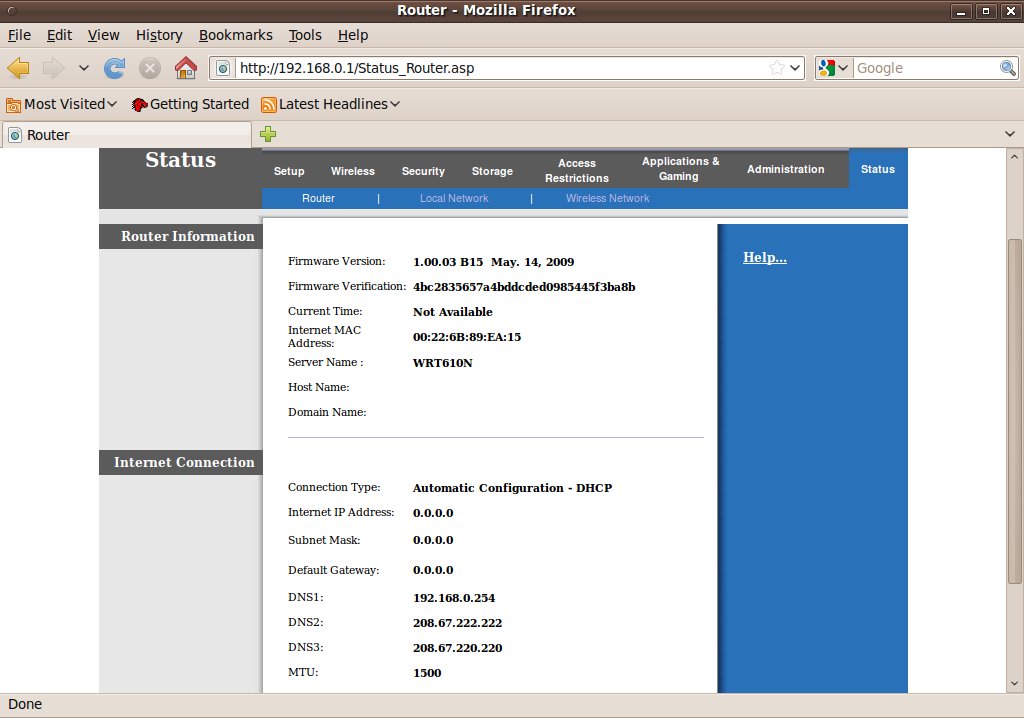Click the Help... link

pos(764,258)
